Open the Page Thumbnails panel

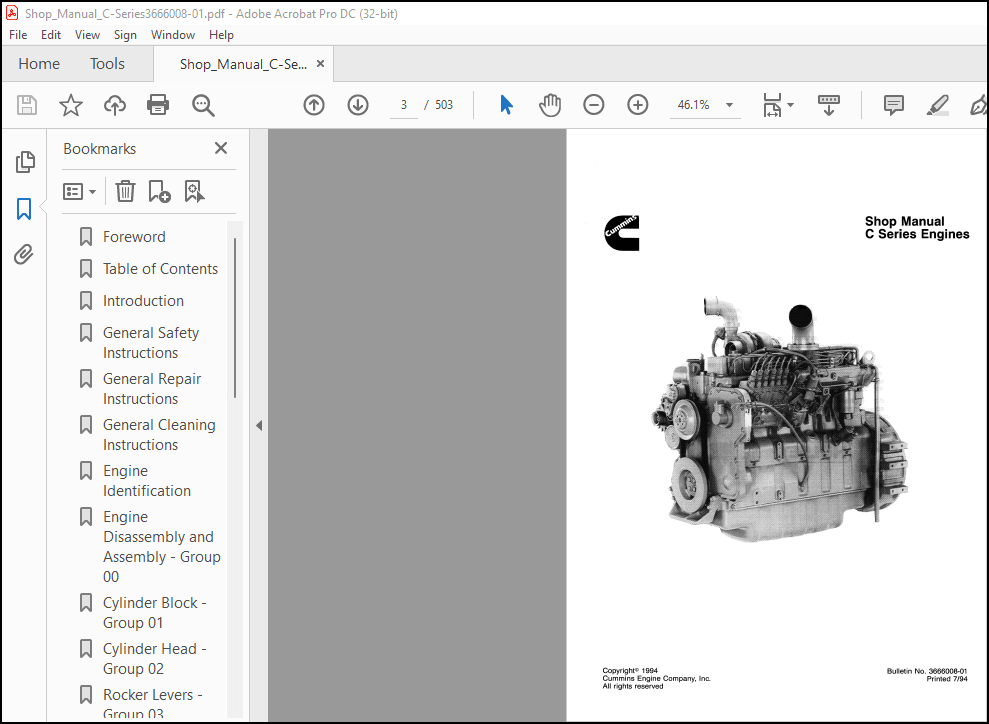[x=22, y=162]
